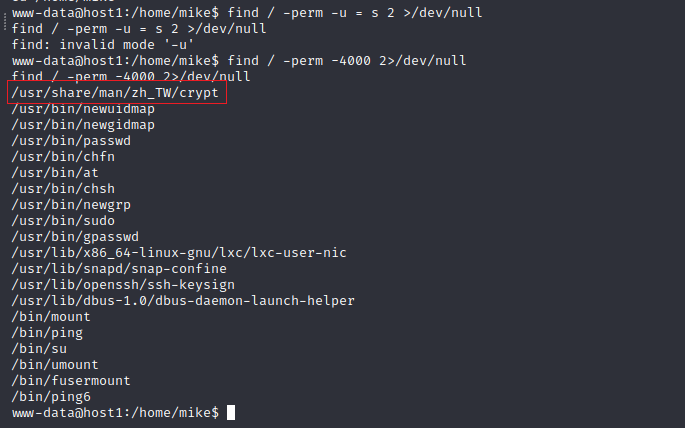Select the /usr/bin/passwd entry
The width and height of the screenshot is (685, 428).
point(71,141)
